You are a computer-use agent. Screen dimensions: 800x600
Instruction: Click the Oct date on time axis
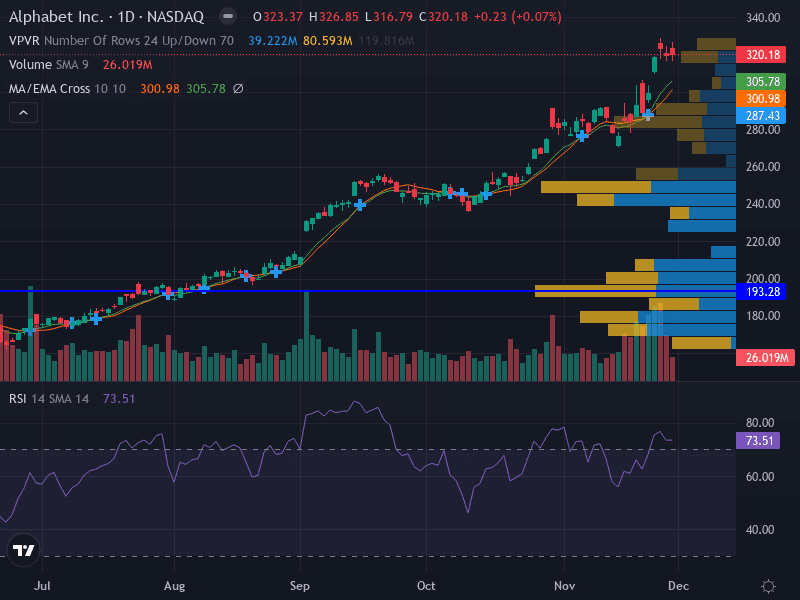click(x=426, y=586)
